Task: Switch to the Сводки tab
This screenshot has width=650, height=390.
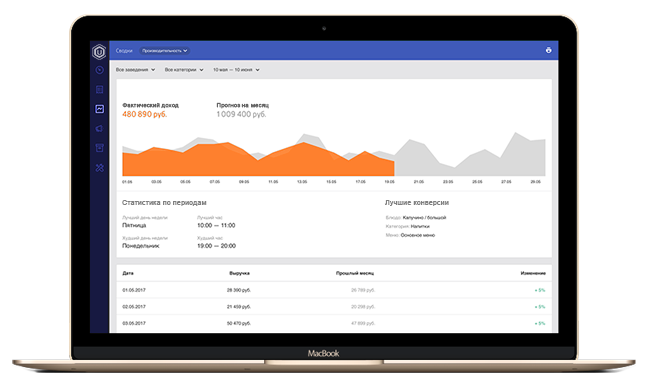Action: click(x=124, y=51)
